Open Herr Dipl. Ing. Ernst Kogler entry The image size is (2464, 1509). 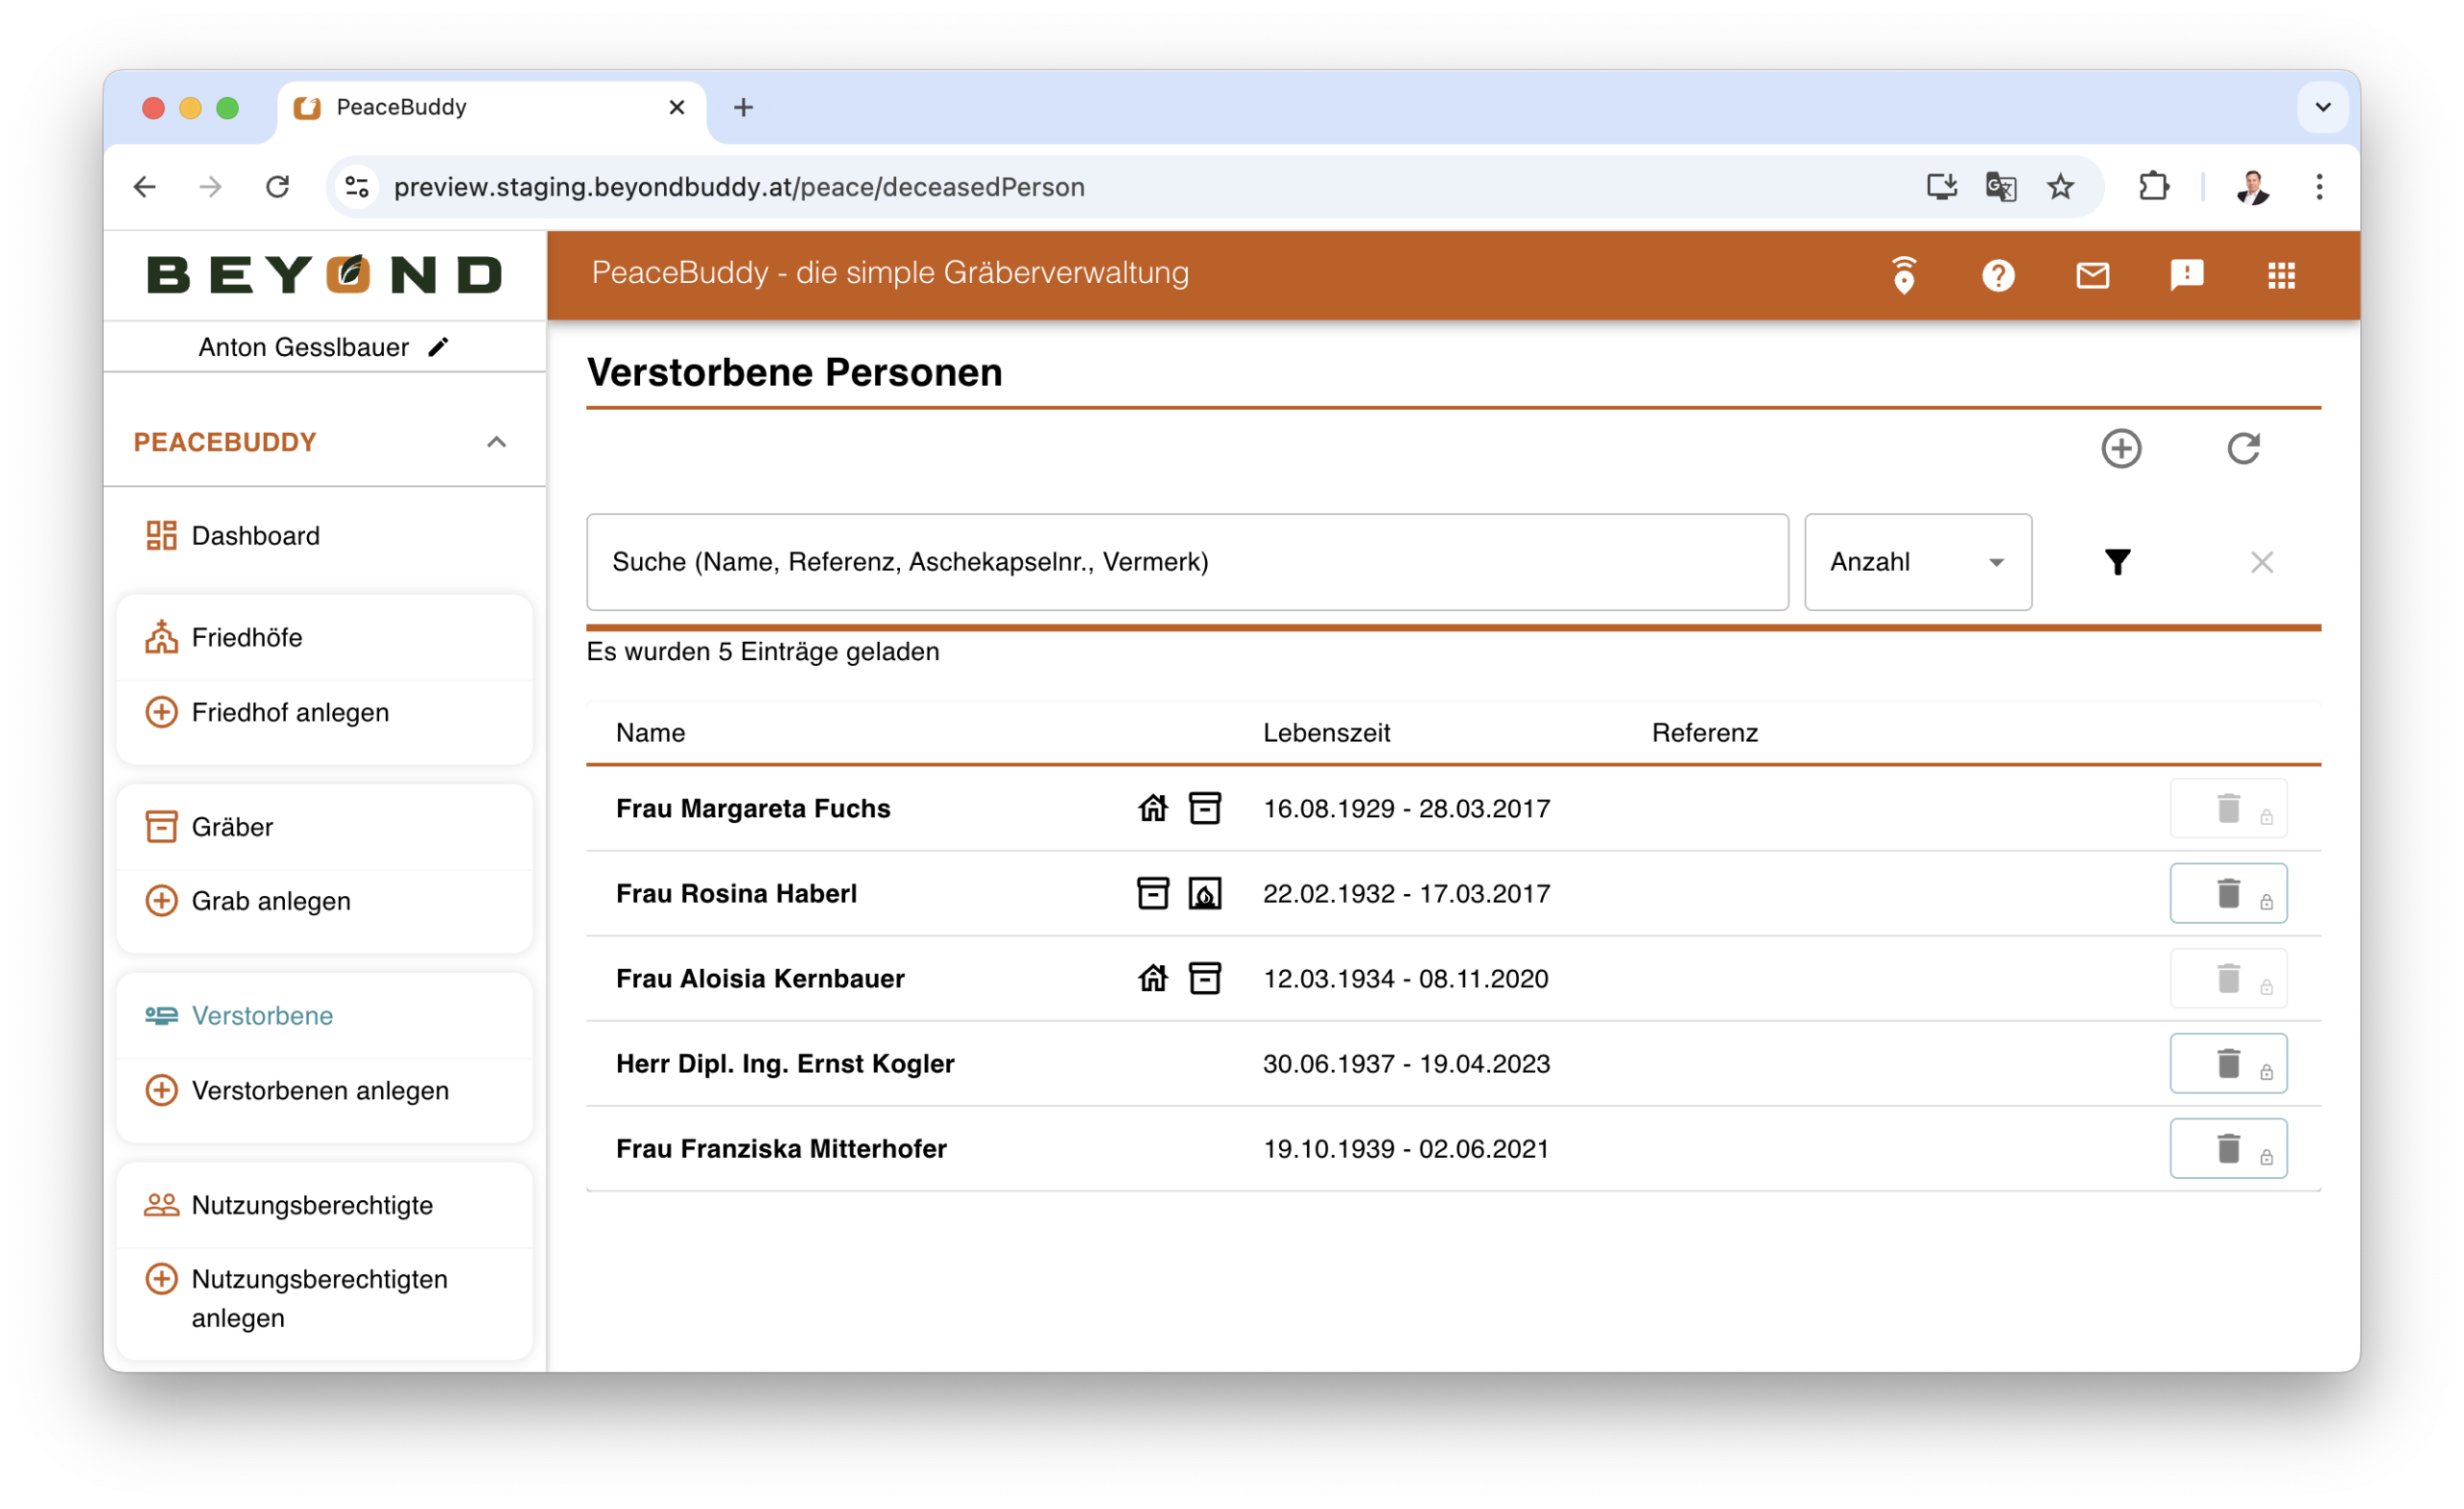(x=785, y=1063)
